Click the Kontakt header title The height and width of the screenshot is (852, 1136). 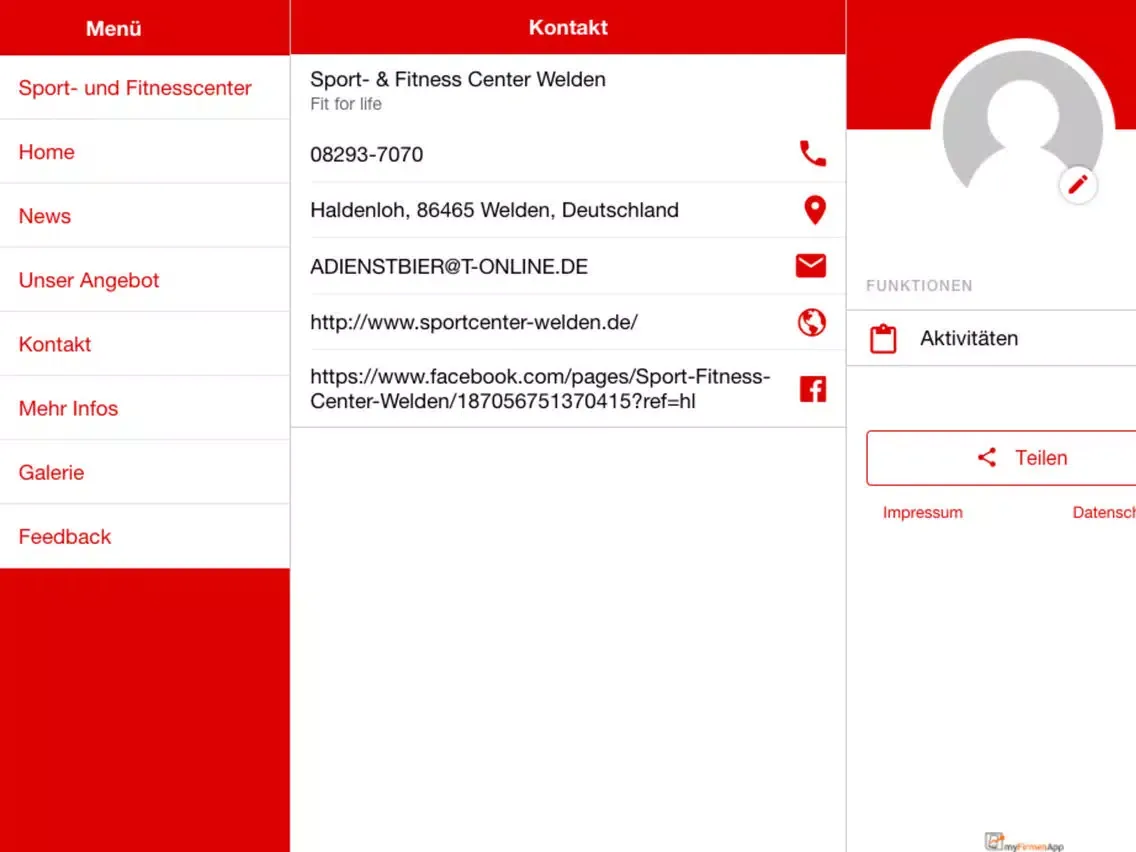coord(568,28)
